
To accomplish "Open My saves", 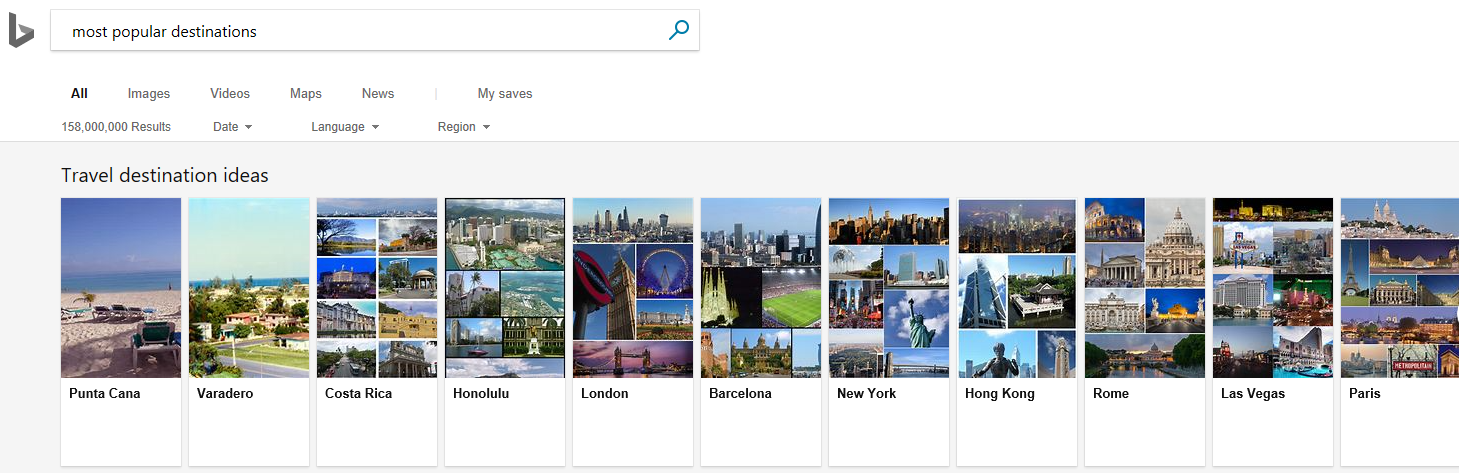I will 505,94.
